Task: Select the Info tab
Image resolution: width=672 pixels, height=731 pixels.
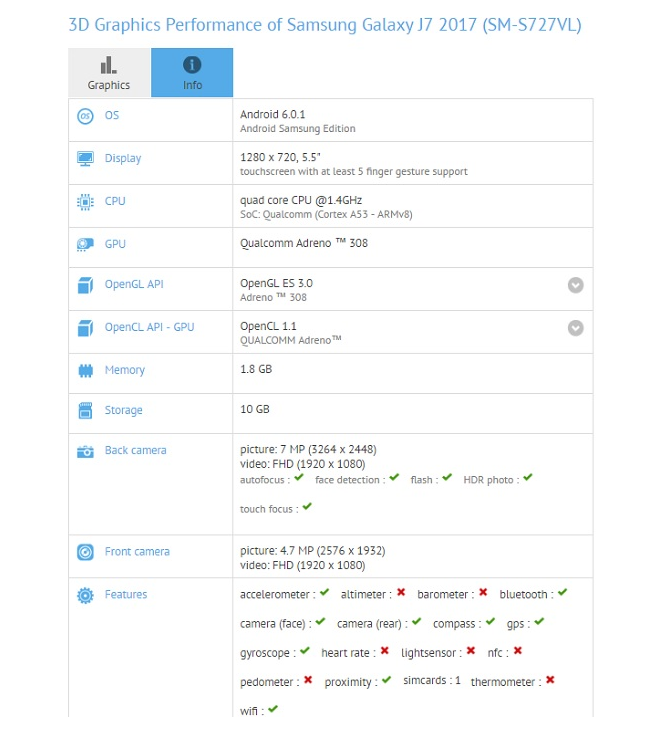Action: coord(192,72)
